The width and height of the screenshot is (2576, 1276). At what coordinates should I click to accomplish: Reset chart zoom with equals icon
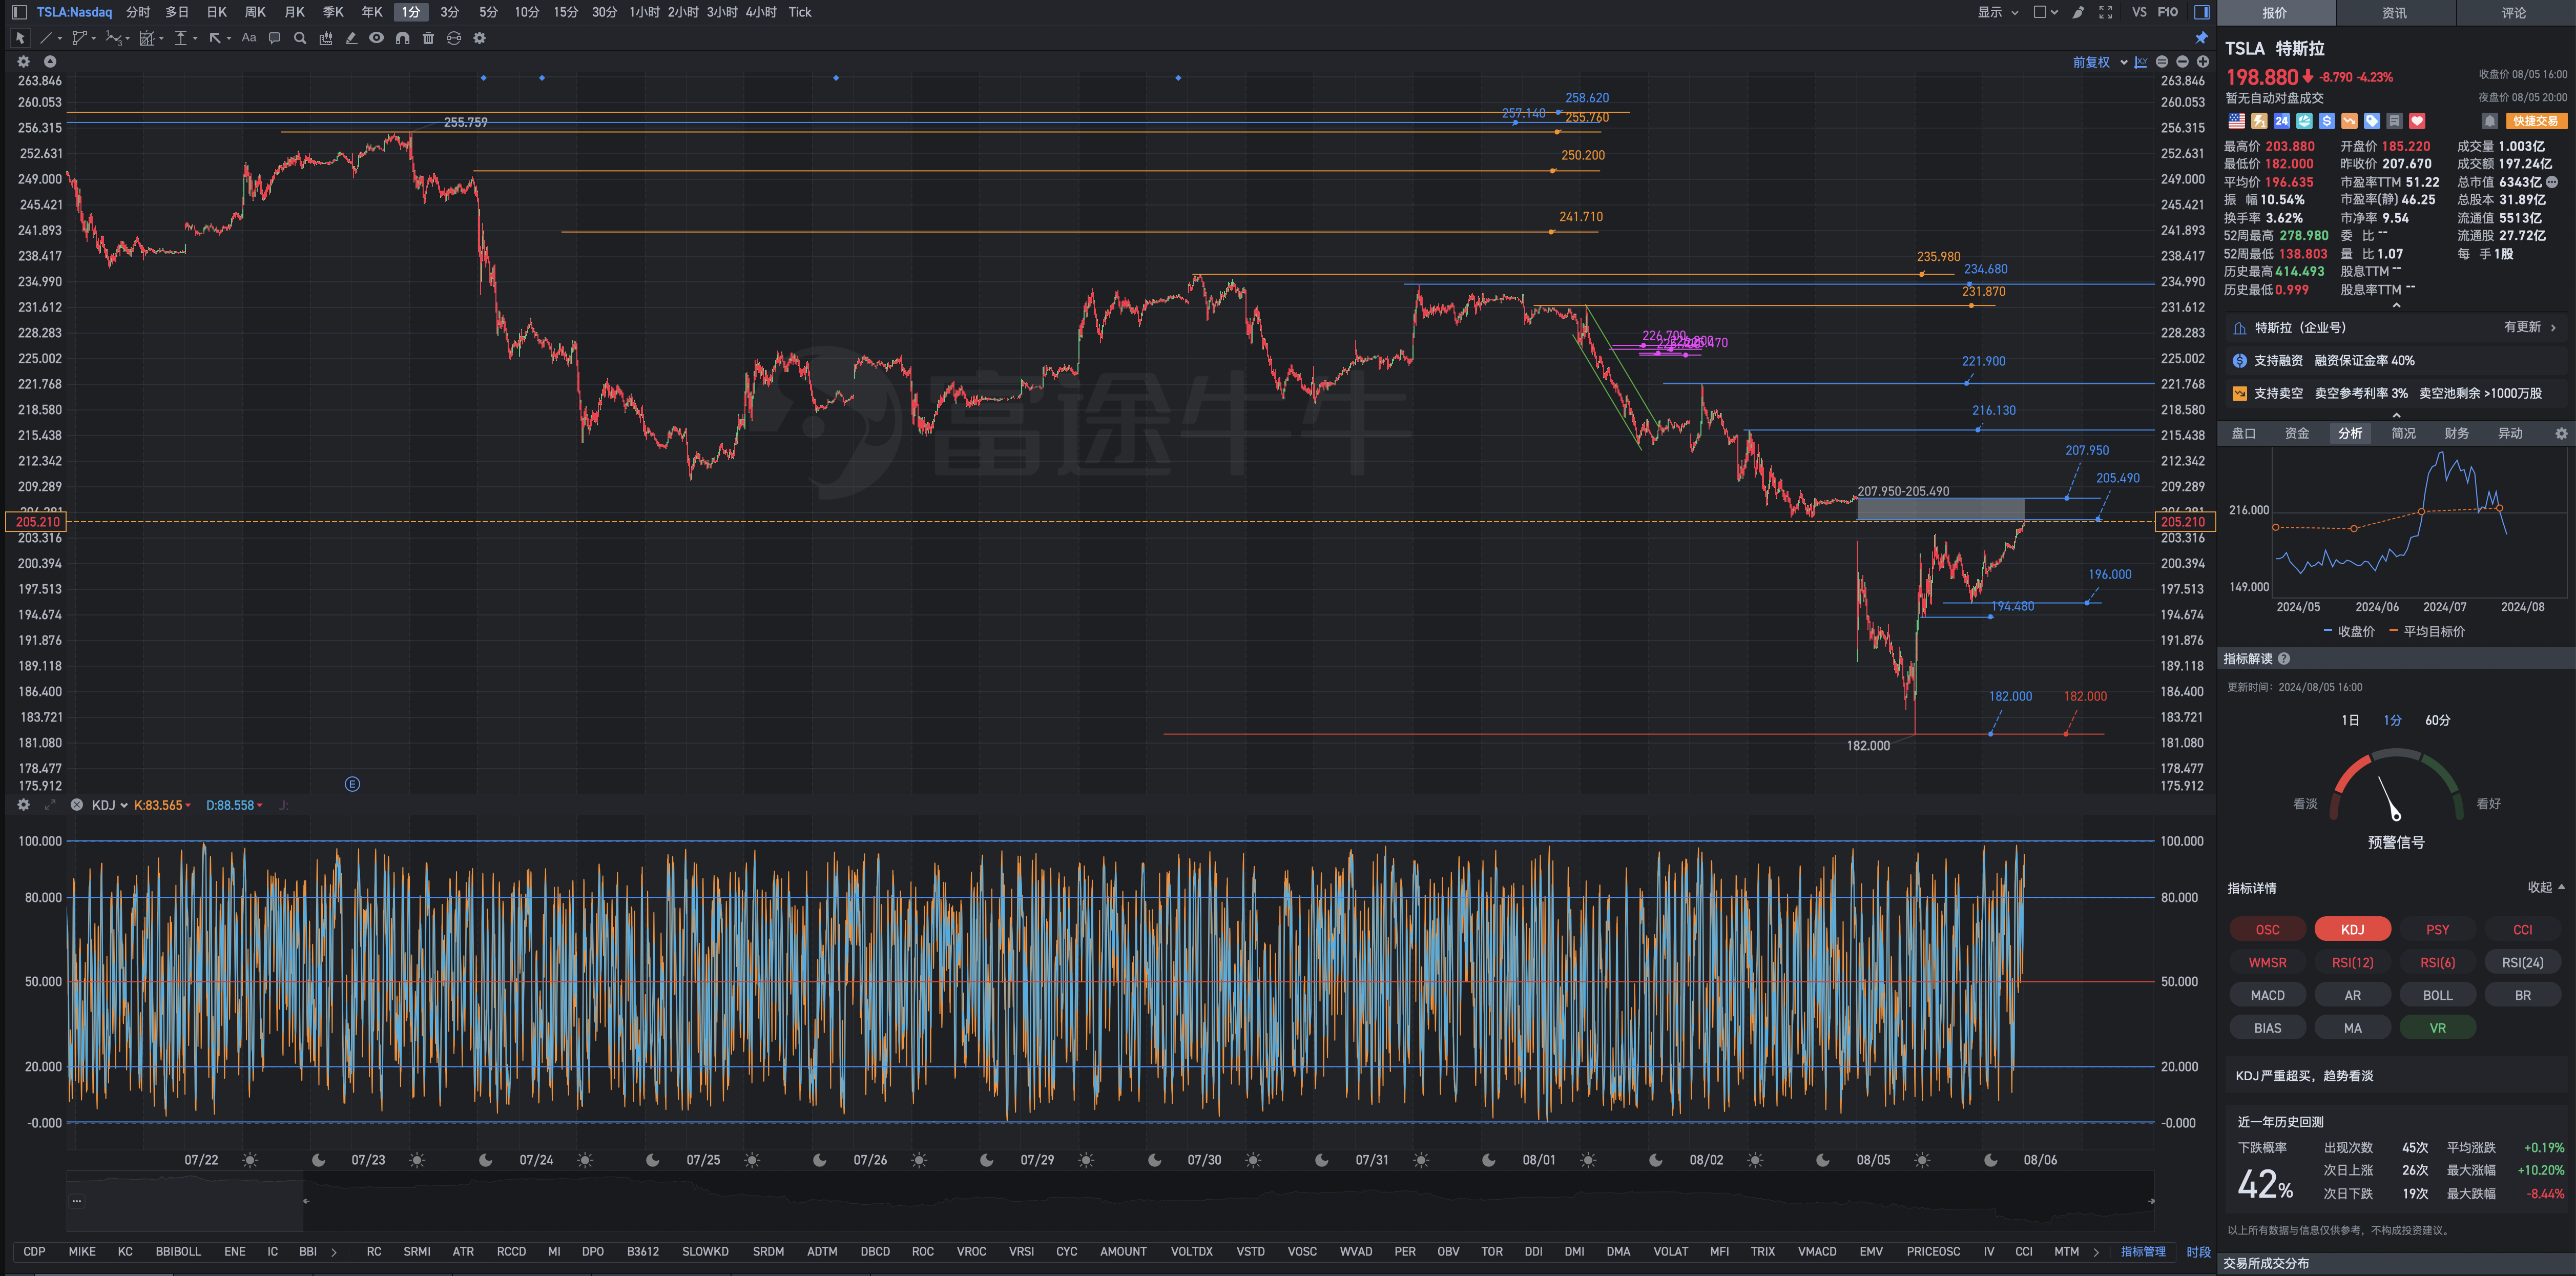tap(2162, 62)
